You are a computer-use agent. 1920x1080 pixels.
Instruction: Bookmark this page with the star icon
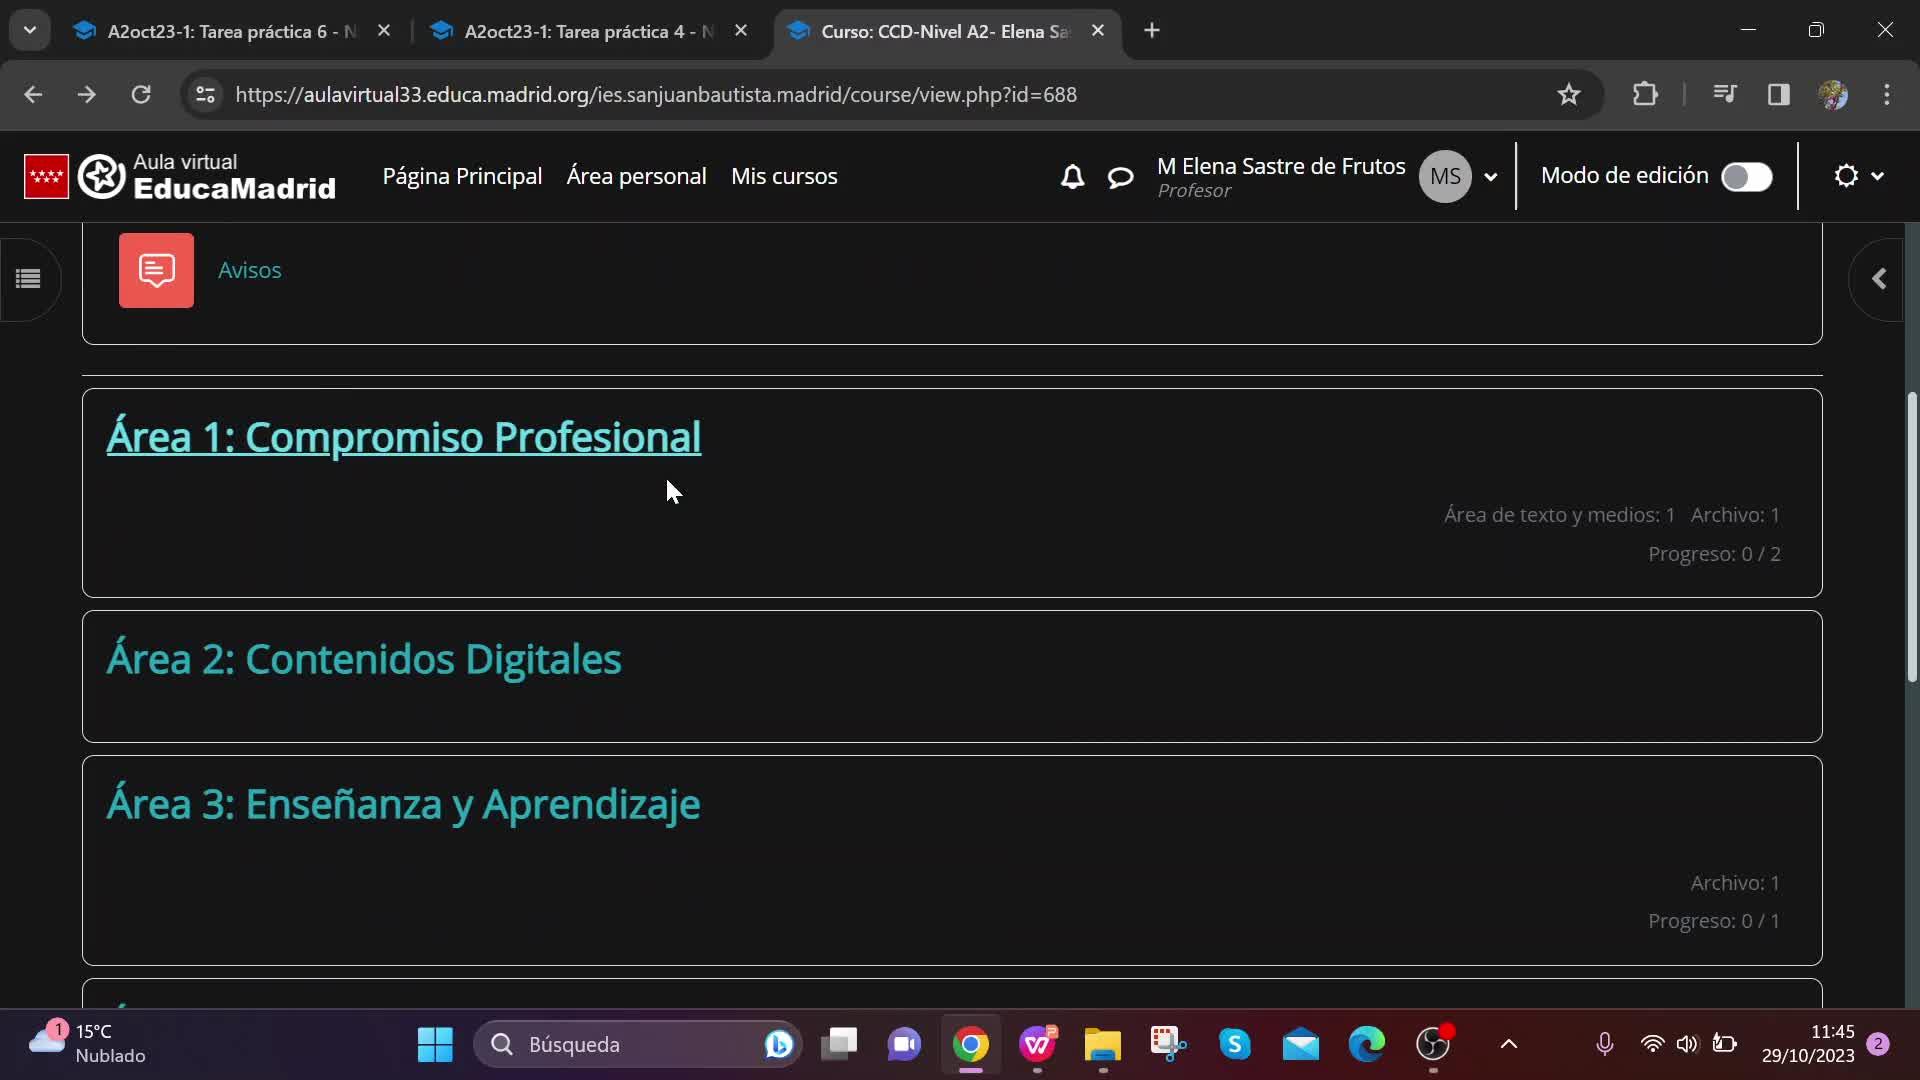(x=1568, y=94)
